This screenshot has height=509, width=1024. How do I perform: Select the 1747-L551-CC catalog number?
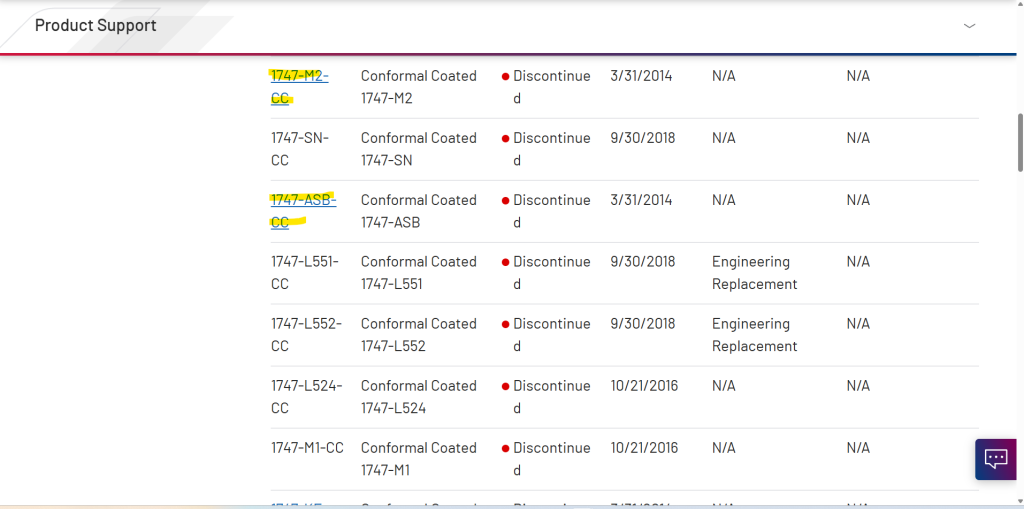point(304,272)
